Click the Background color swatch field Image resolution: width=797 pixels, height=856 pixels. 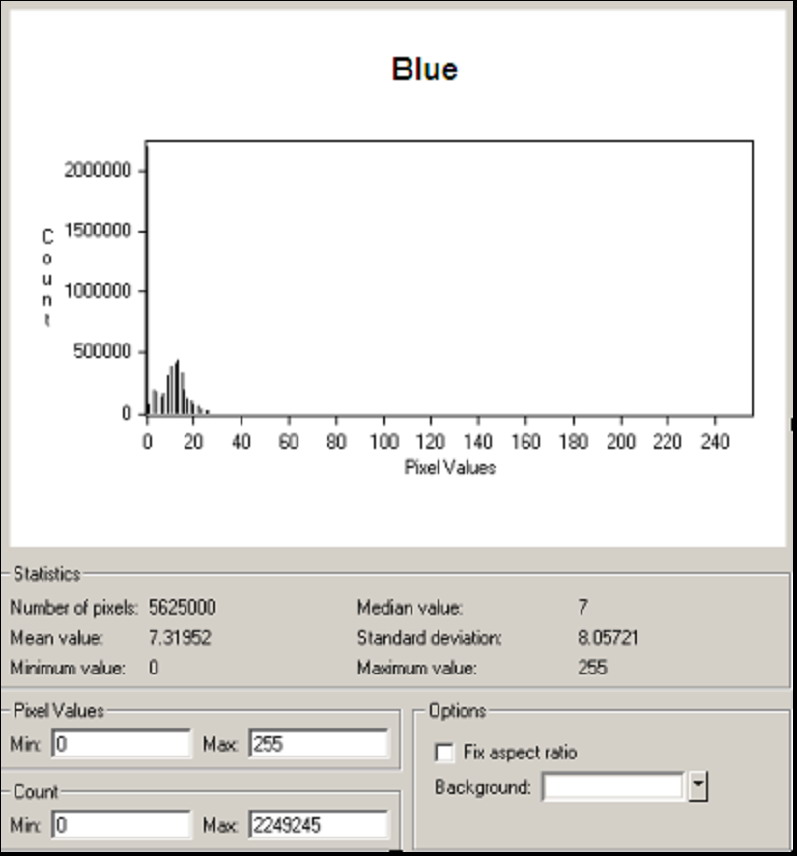click(x=613, y=787)
